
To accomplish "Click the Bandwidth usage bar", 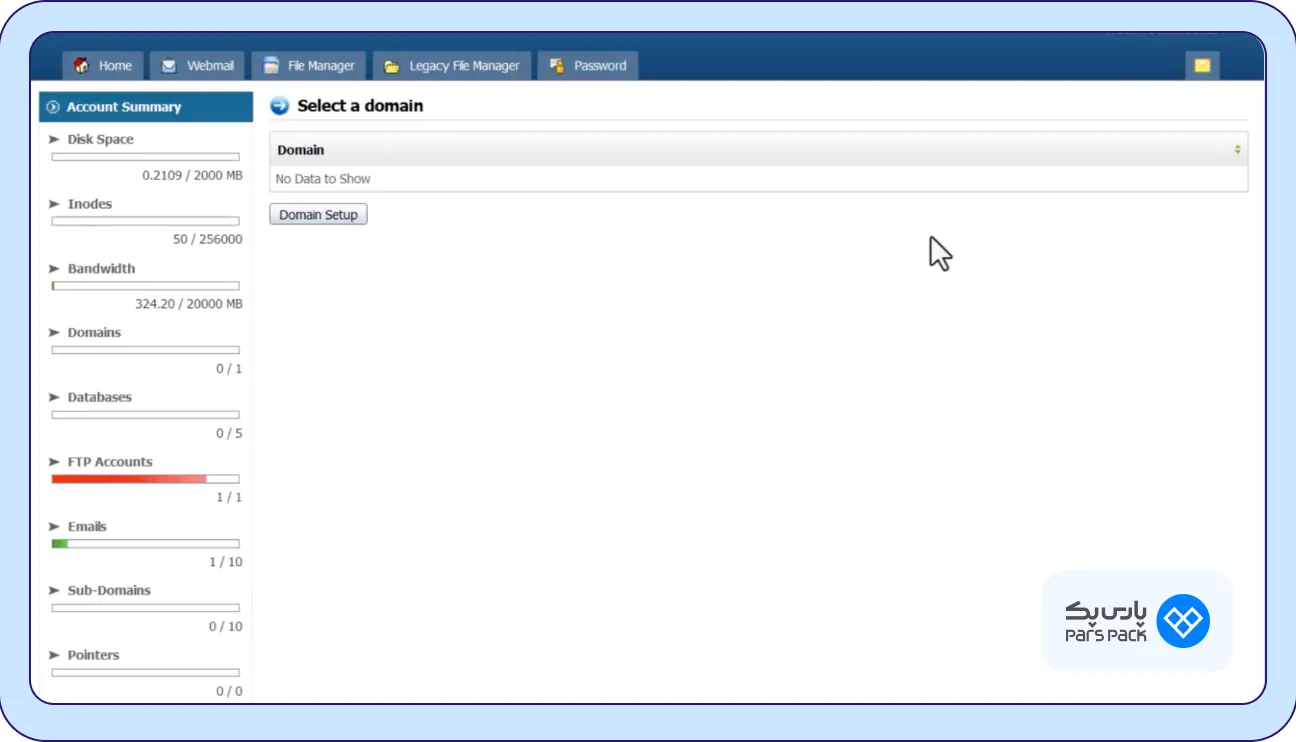I will 146,286.
